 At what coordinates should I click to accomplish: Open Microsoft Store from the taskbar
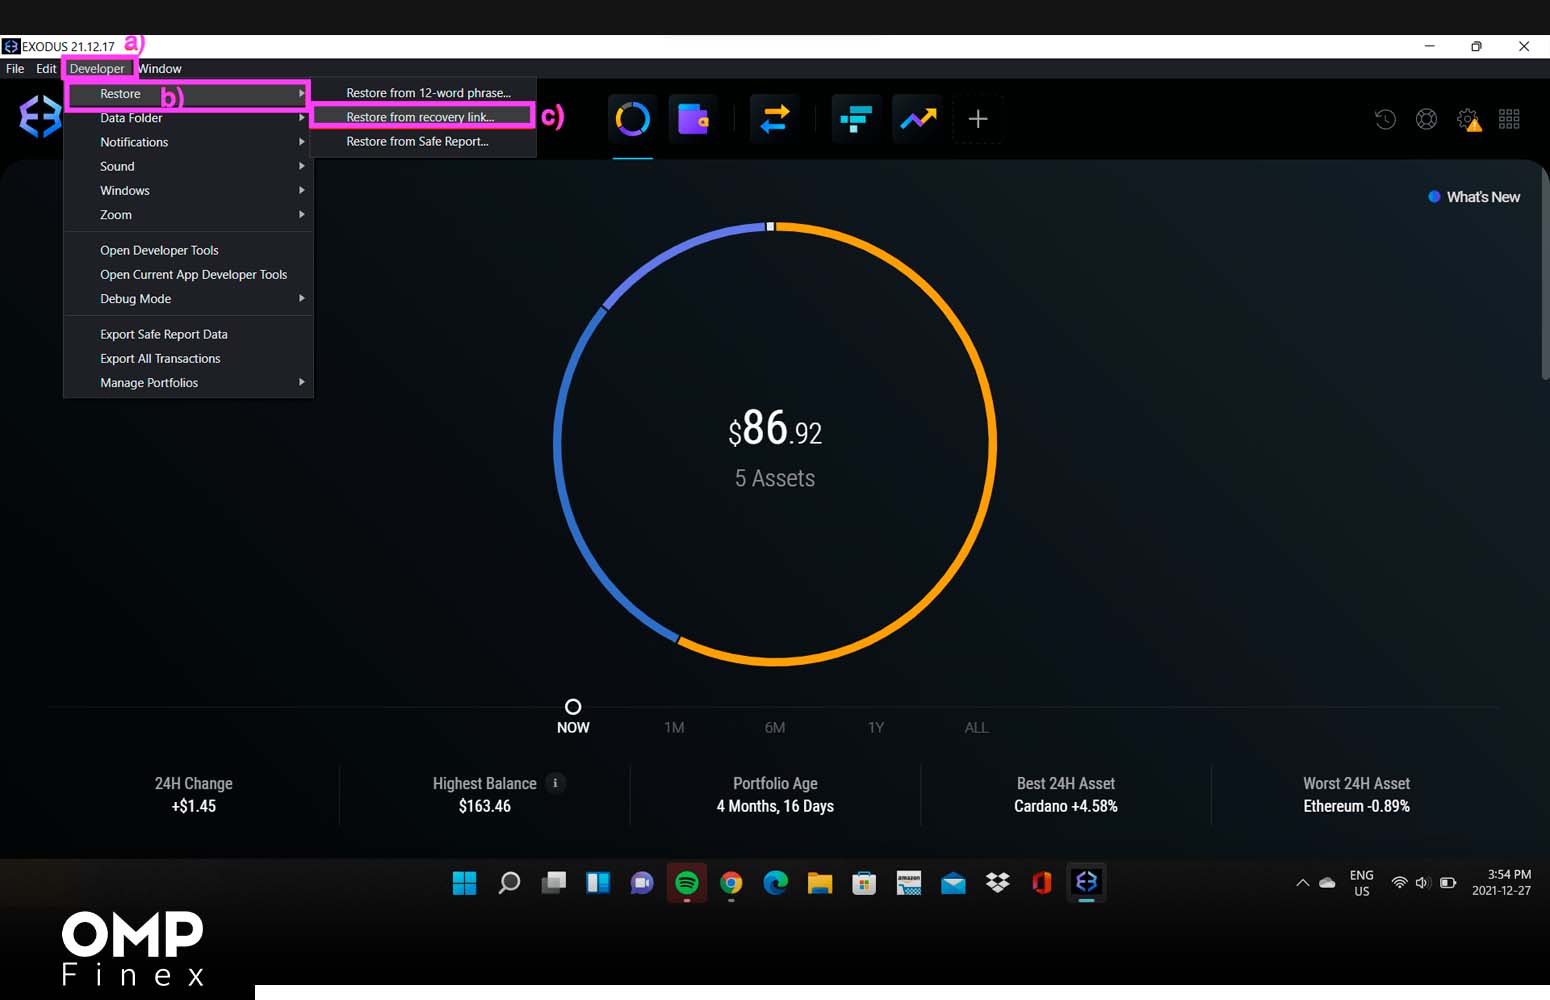coord(864,883)
